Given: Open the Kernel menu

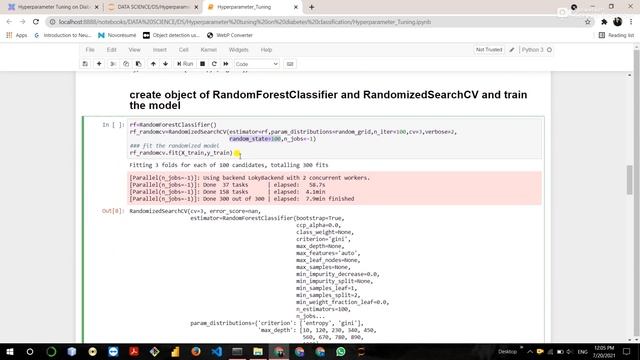Looking at the screenshot, I should [x=209, y=50].
